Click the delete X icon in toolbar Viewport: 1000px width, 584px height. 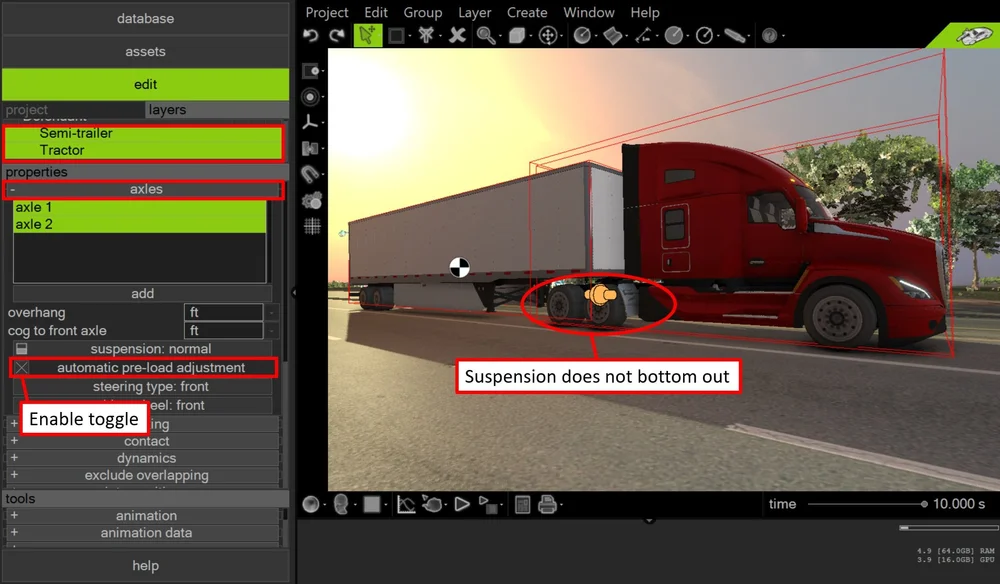pyautogui.click(x=457, y=35)
